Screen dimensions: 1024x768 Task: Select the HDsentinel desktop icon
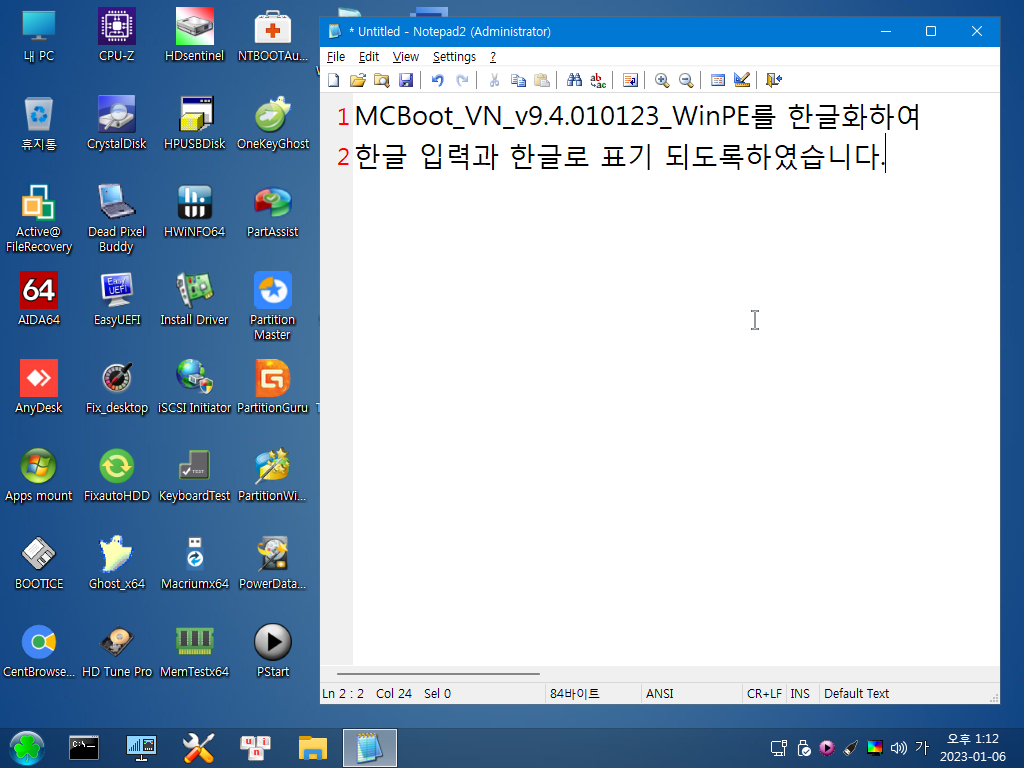[x=195, y=35]
